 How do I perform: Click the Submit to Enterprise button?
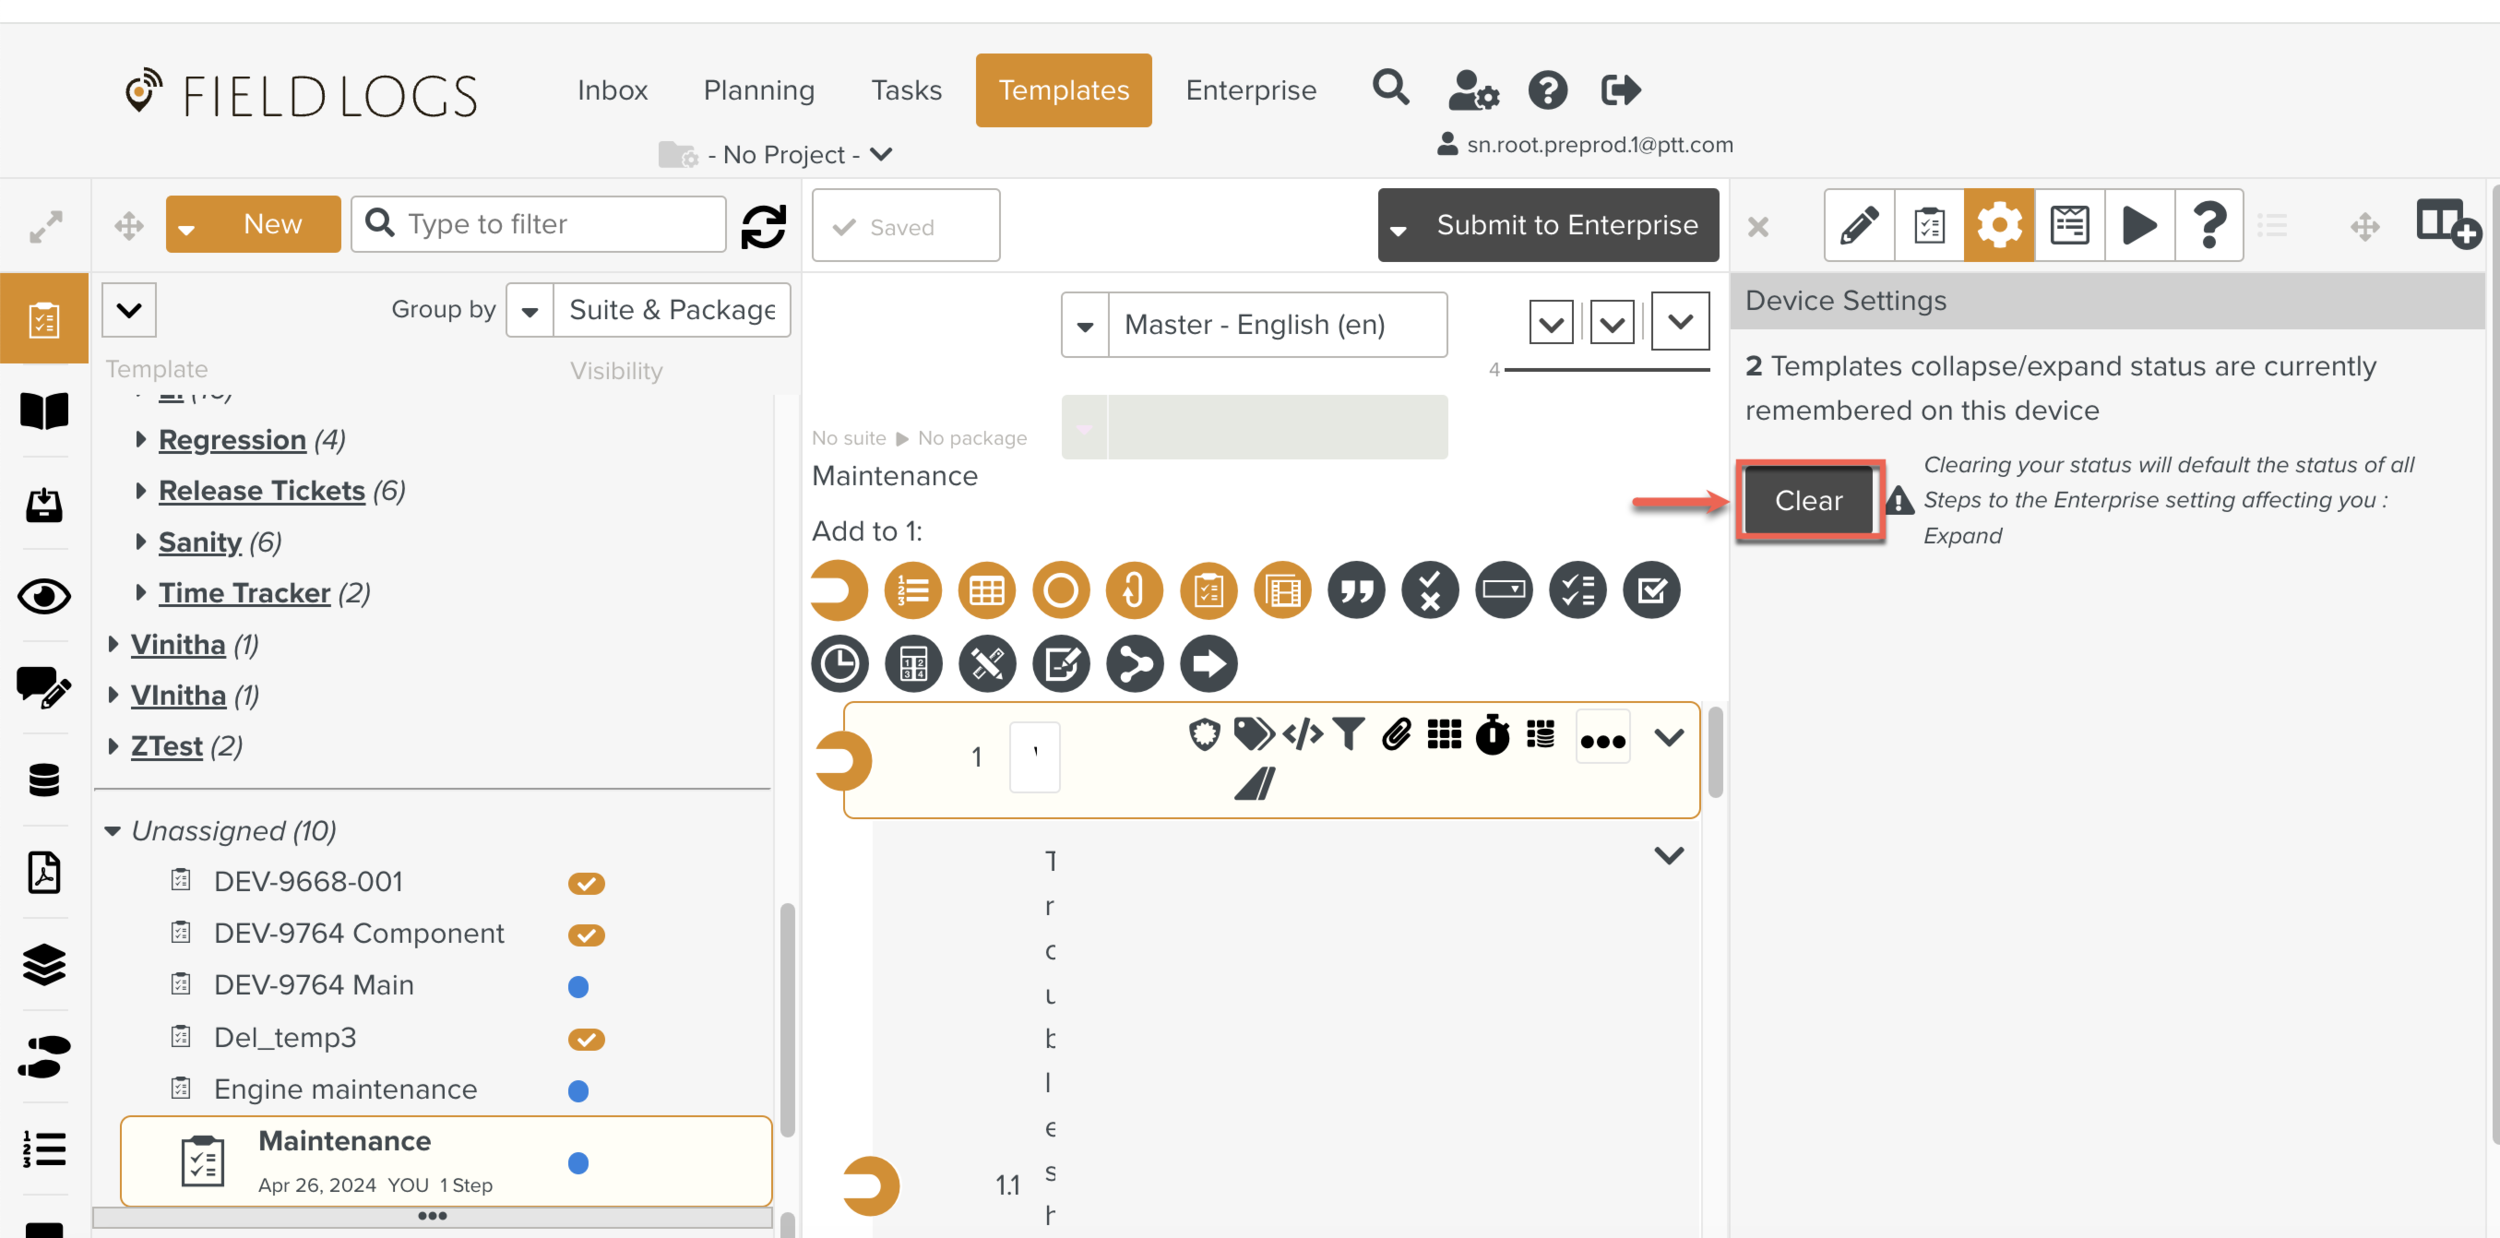pyautogui.click(x=1566, y=226)
